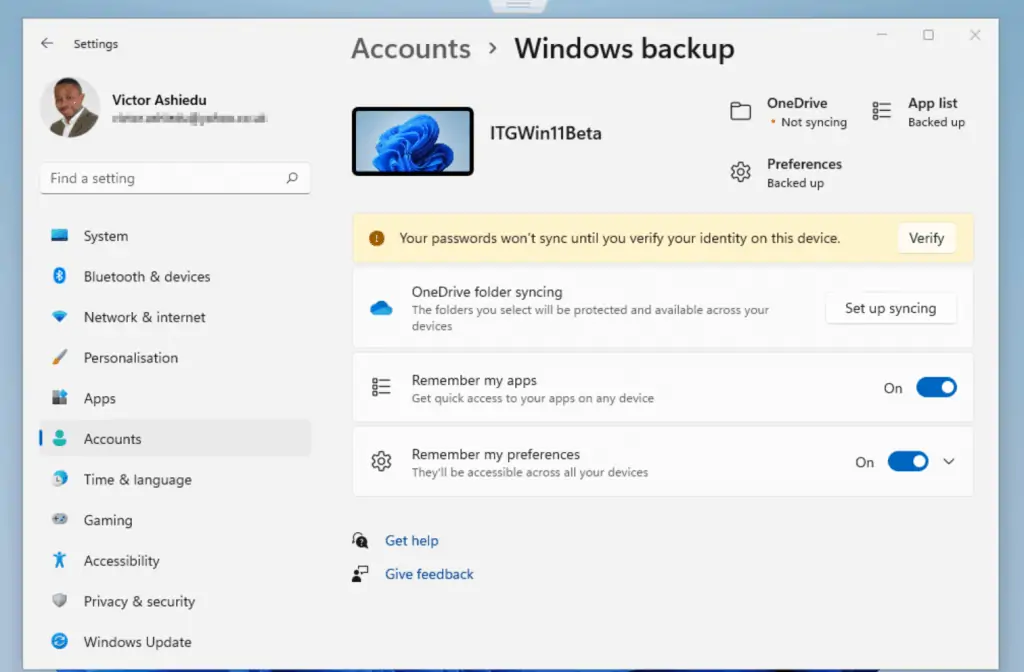1024x672 pixels.
Task: Click the Find a setting search box
Action: tap(175, 178)
